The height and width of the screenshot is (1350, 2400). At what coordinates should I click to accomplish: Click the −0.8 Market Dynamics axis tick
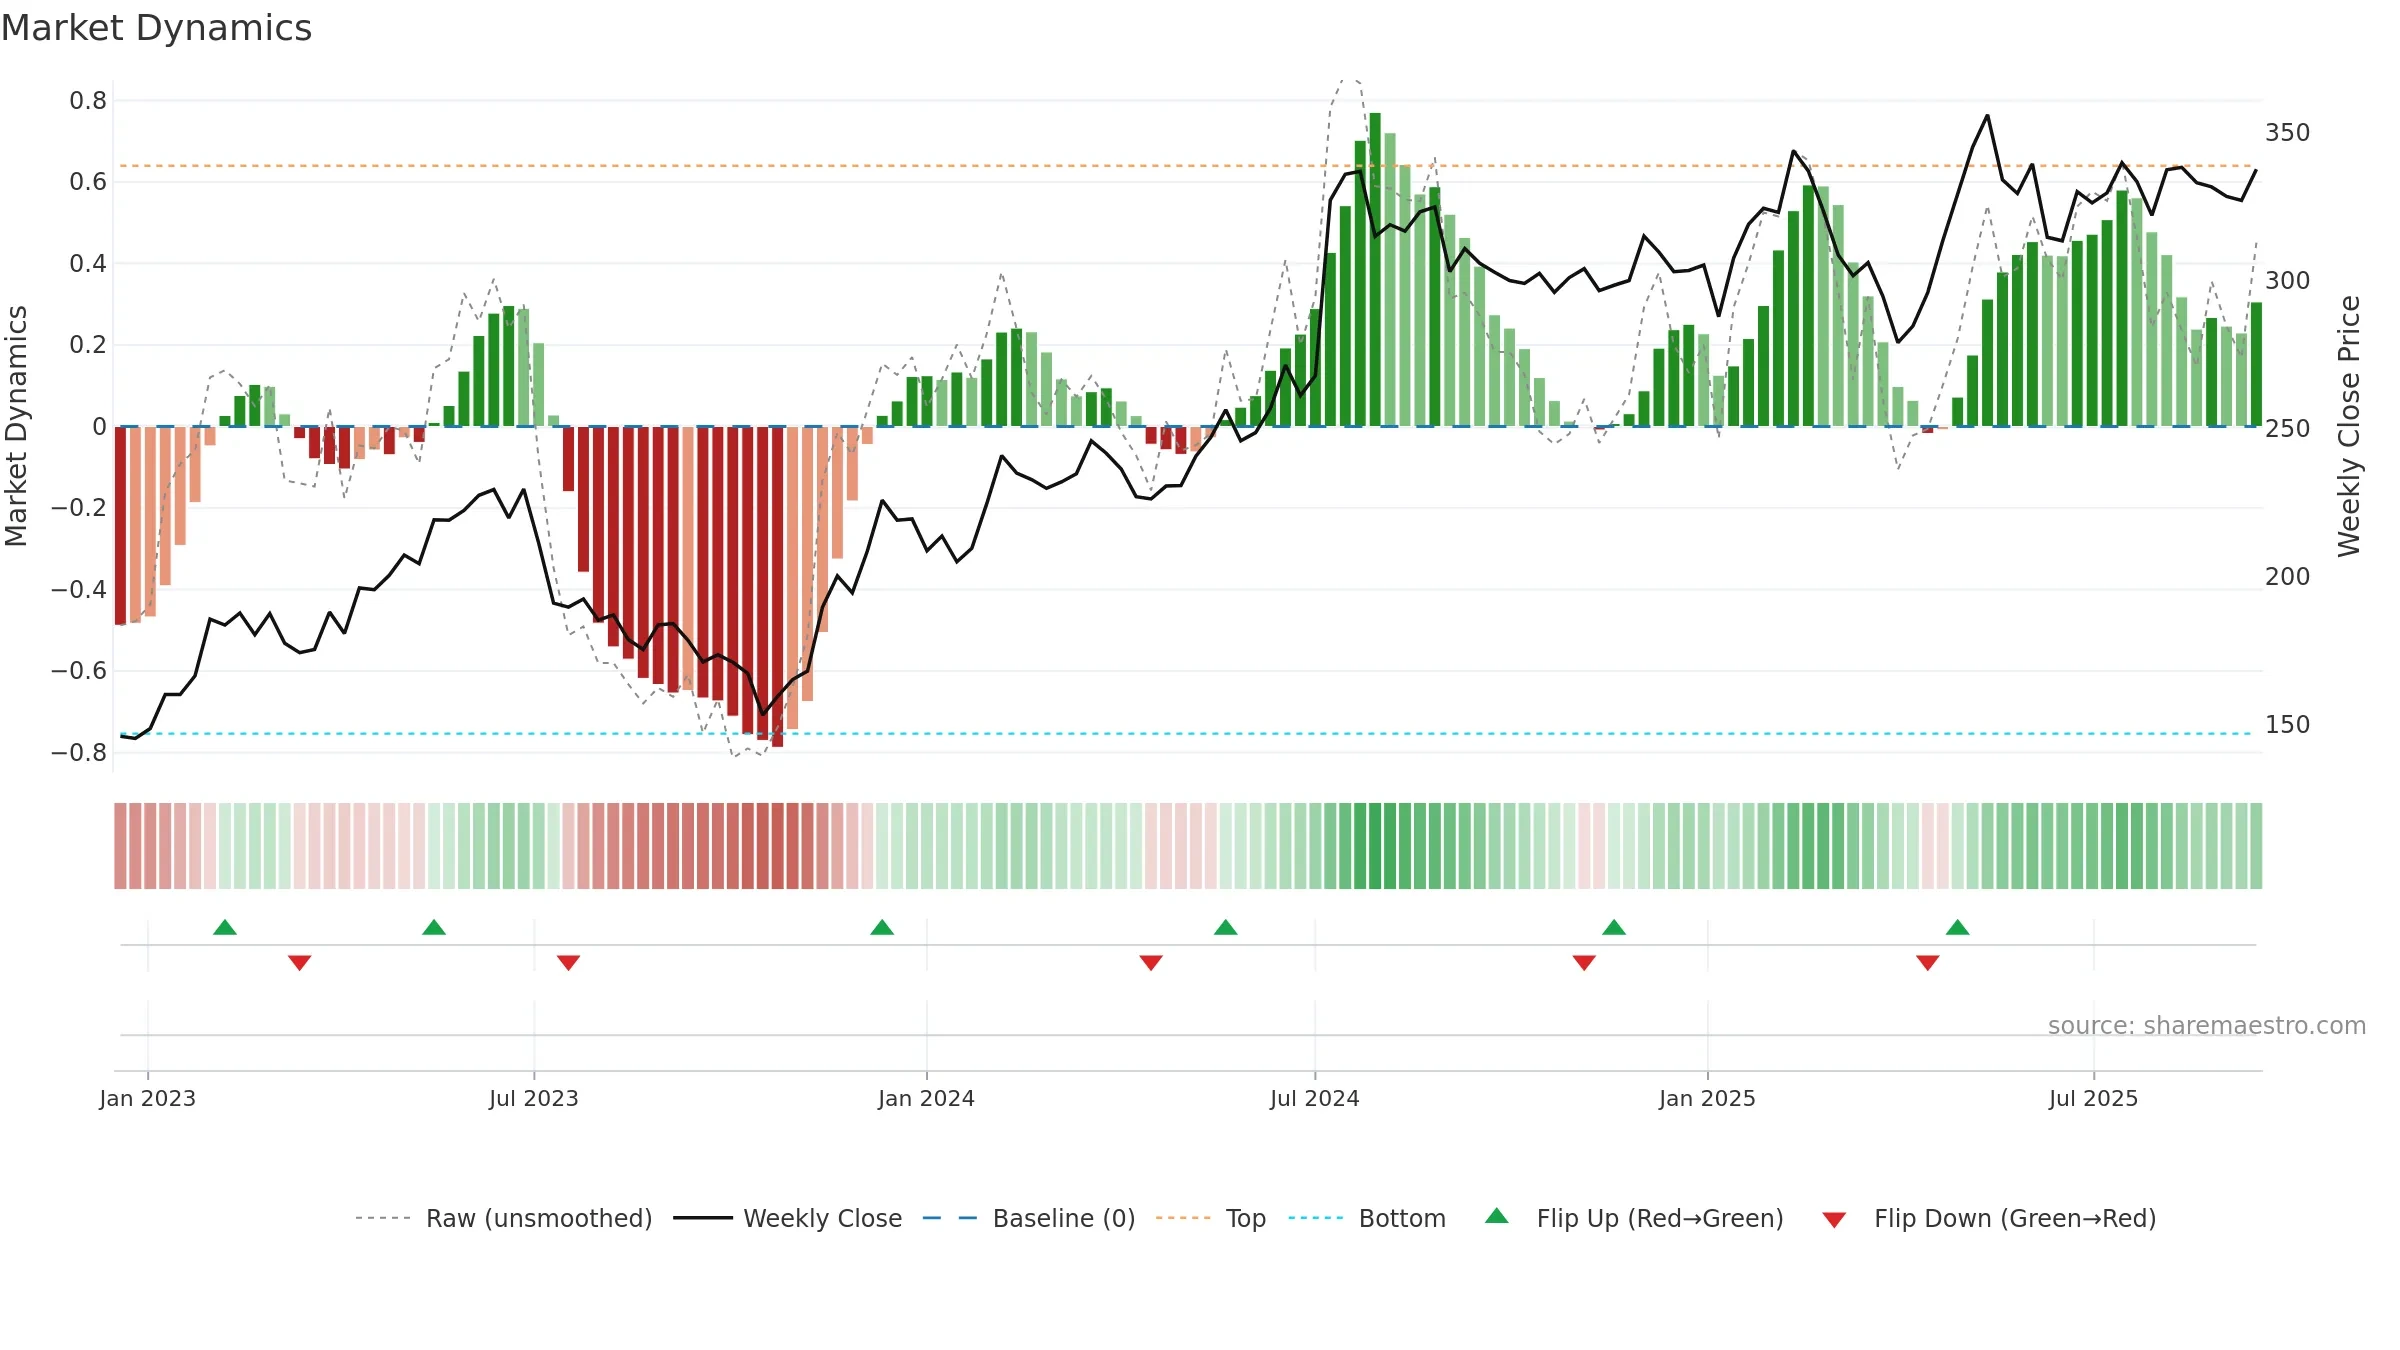pos(79,753)
